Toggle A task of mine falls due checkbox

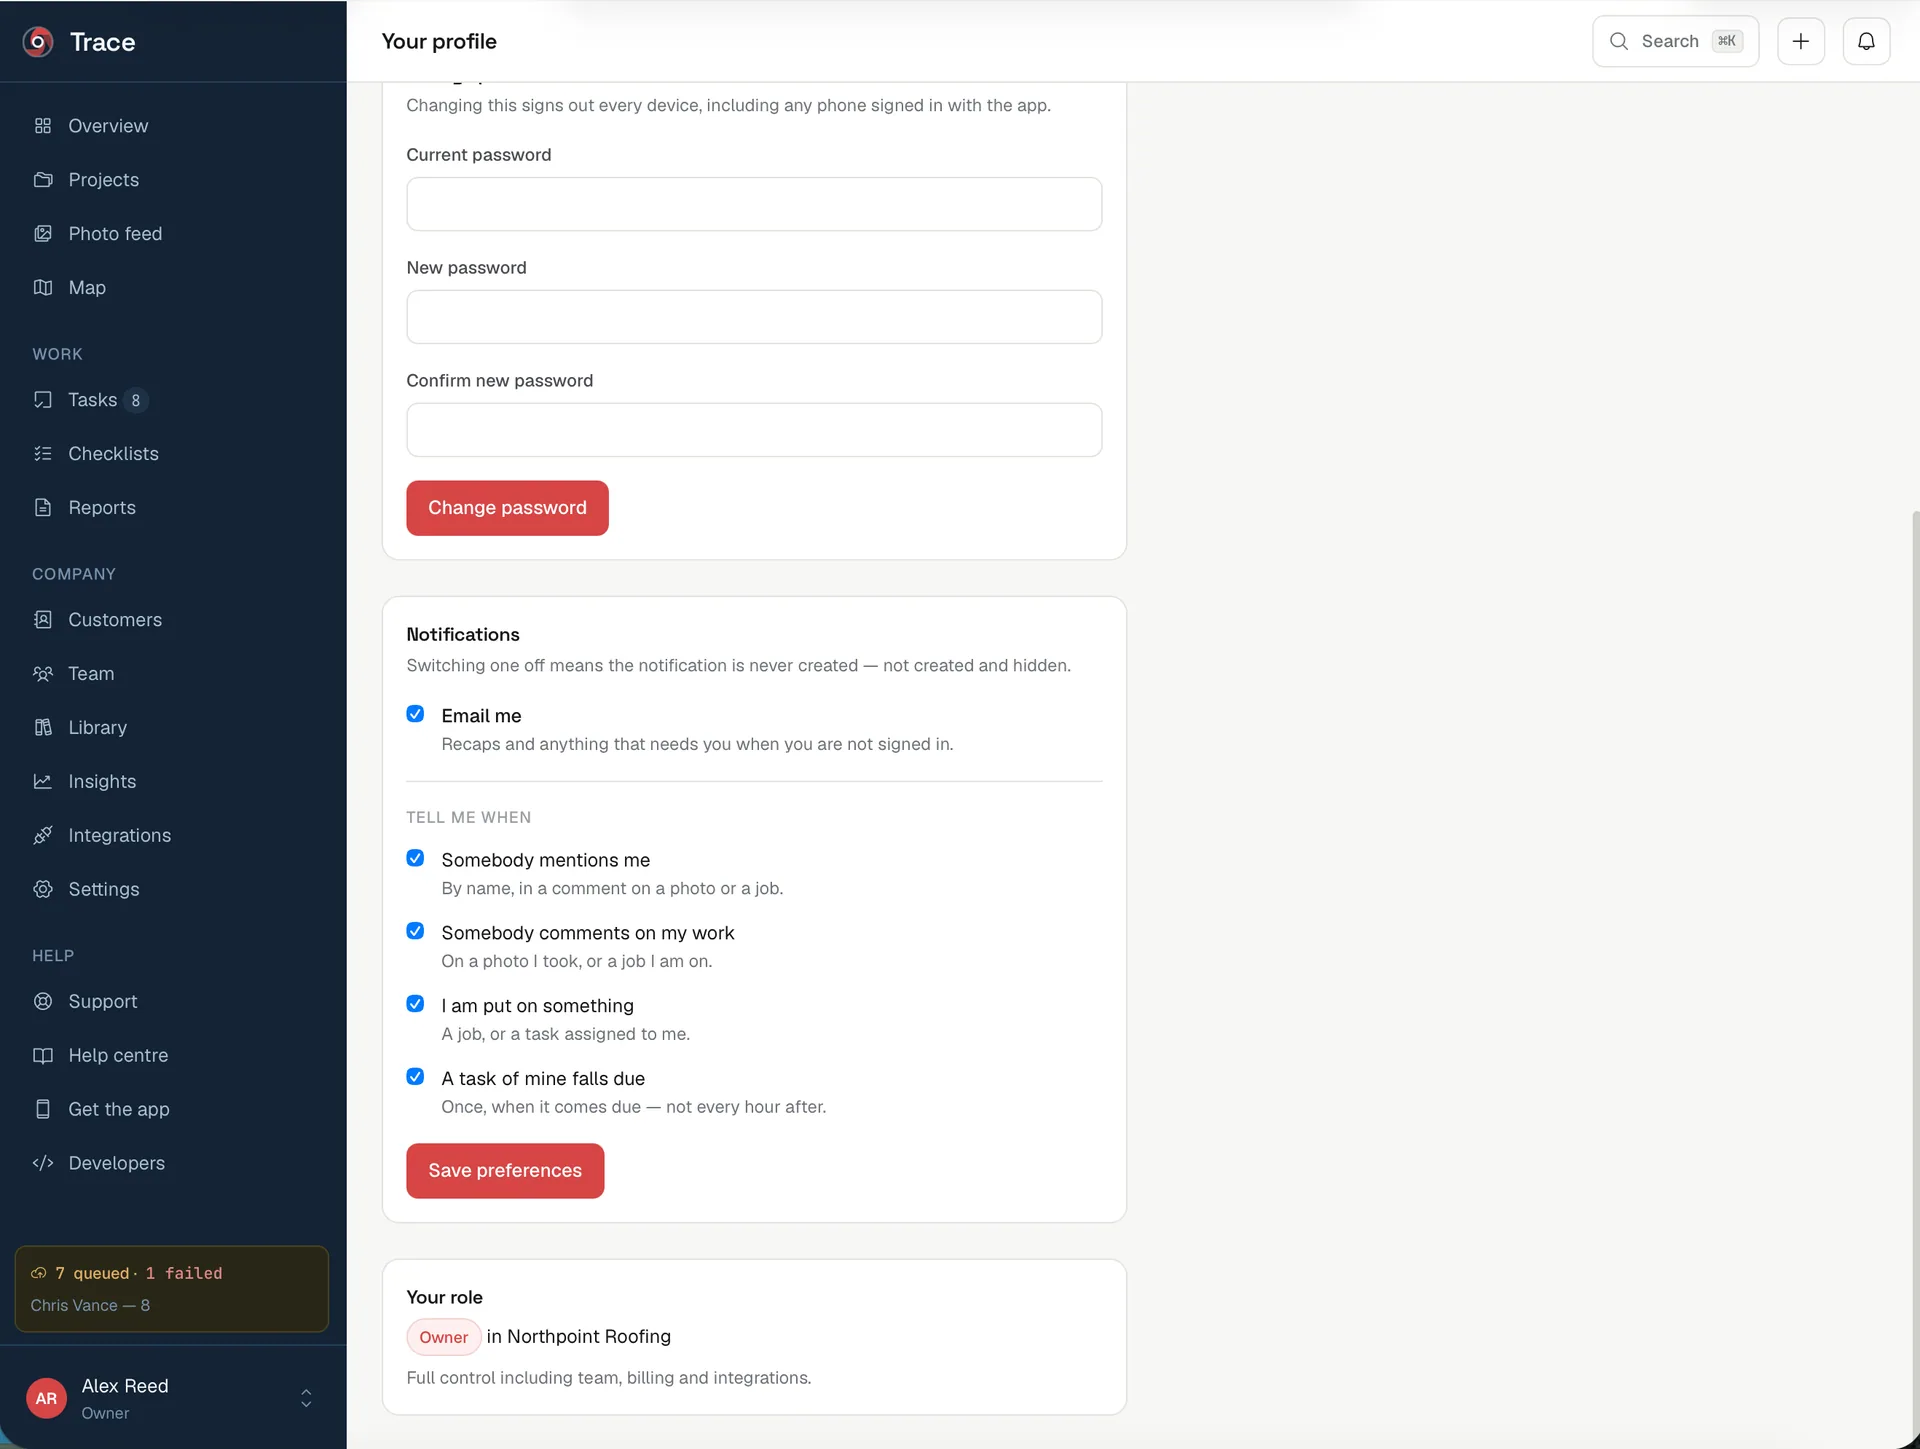click(x=415, y=1077)
